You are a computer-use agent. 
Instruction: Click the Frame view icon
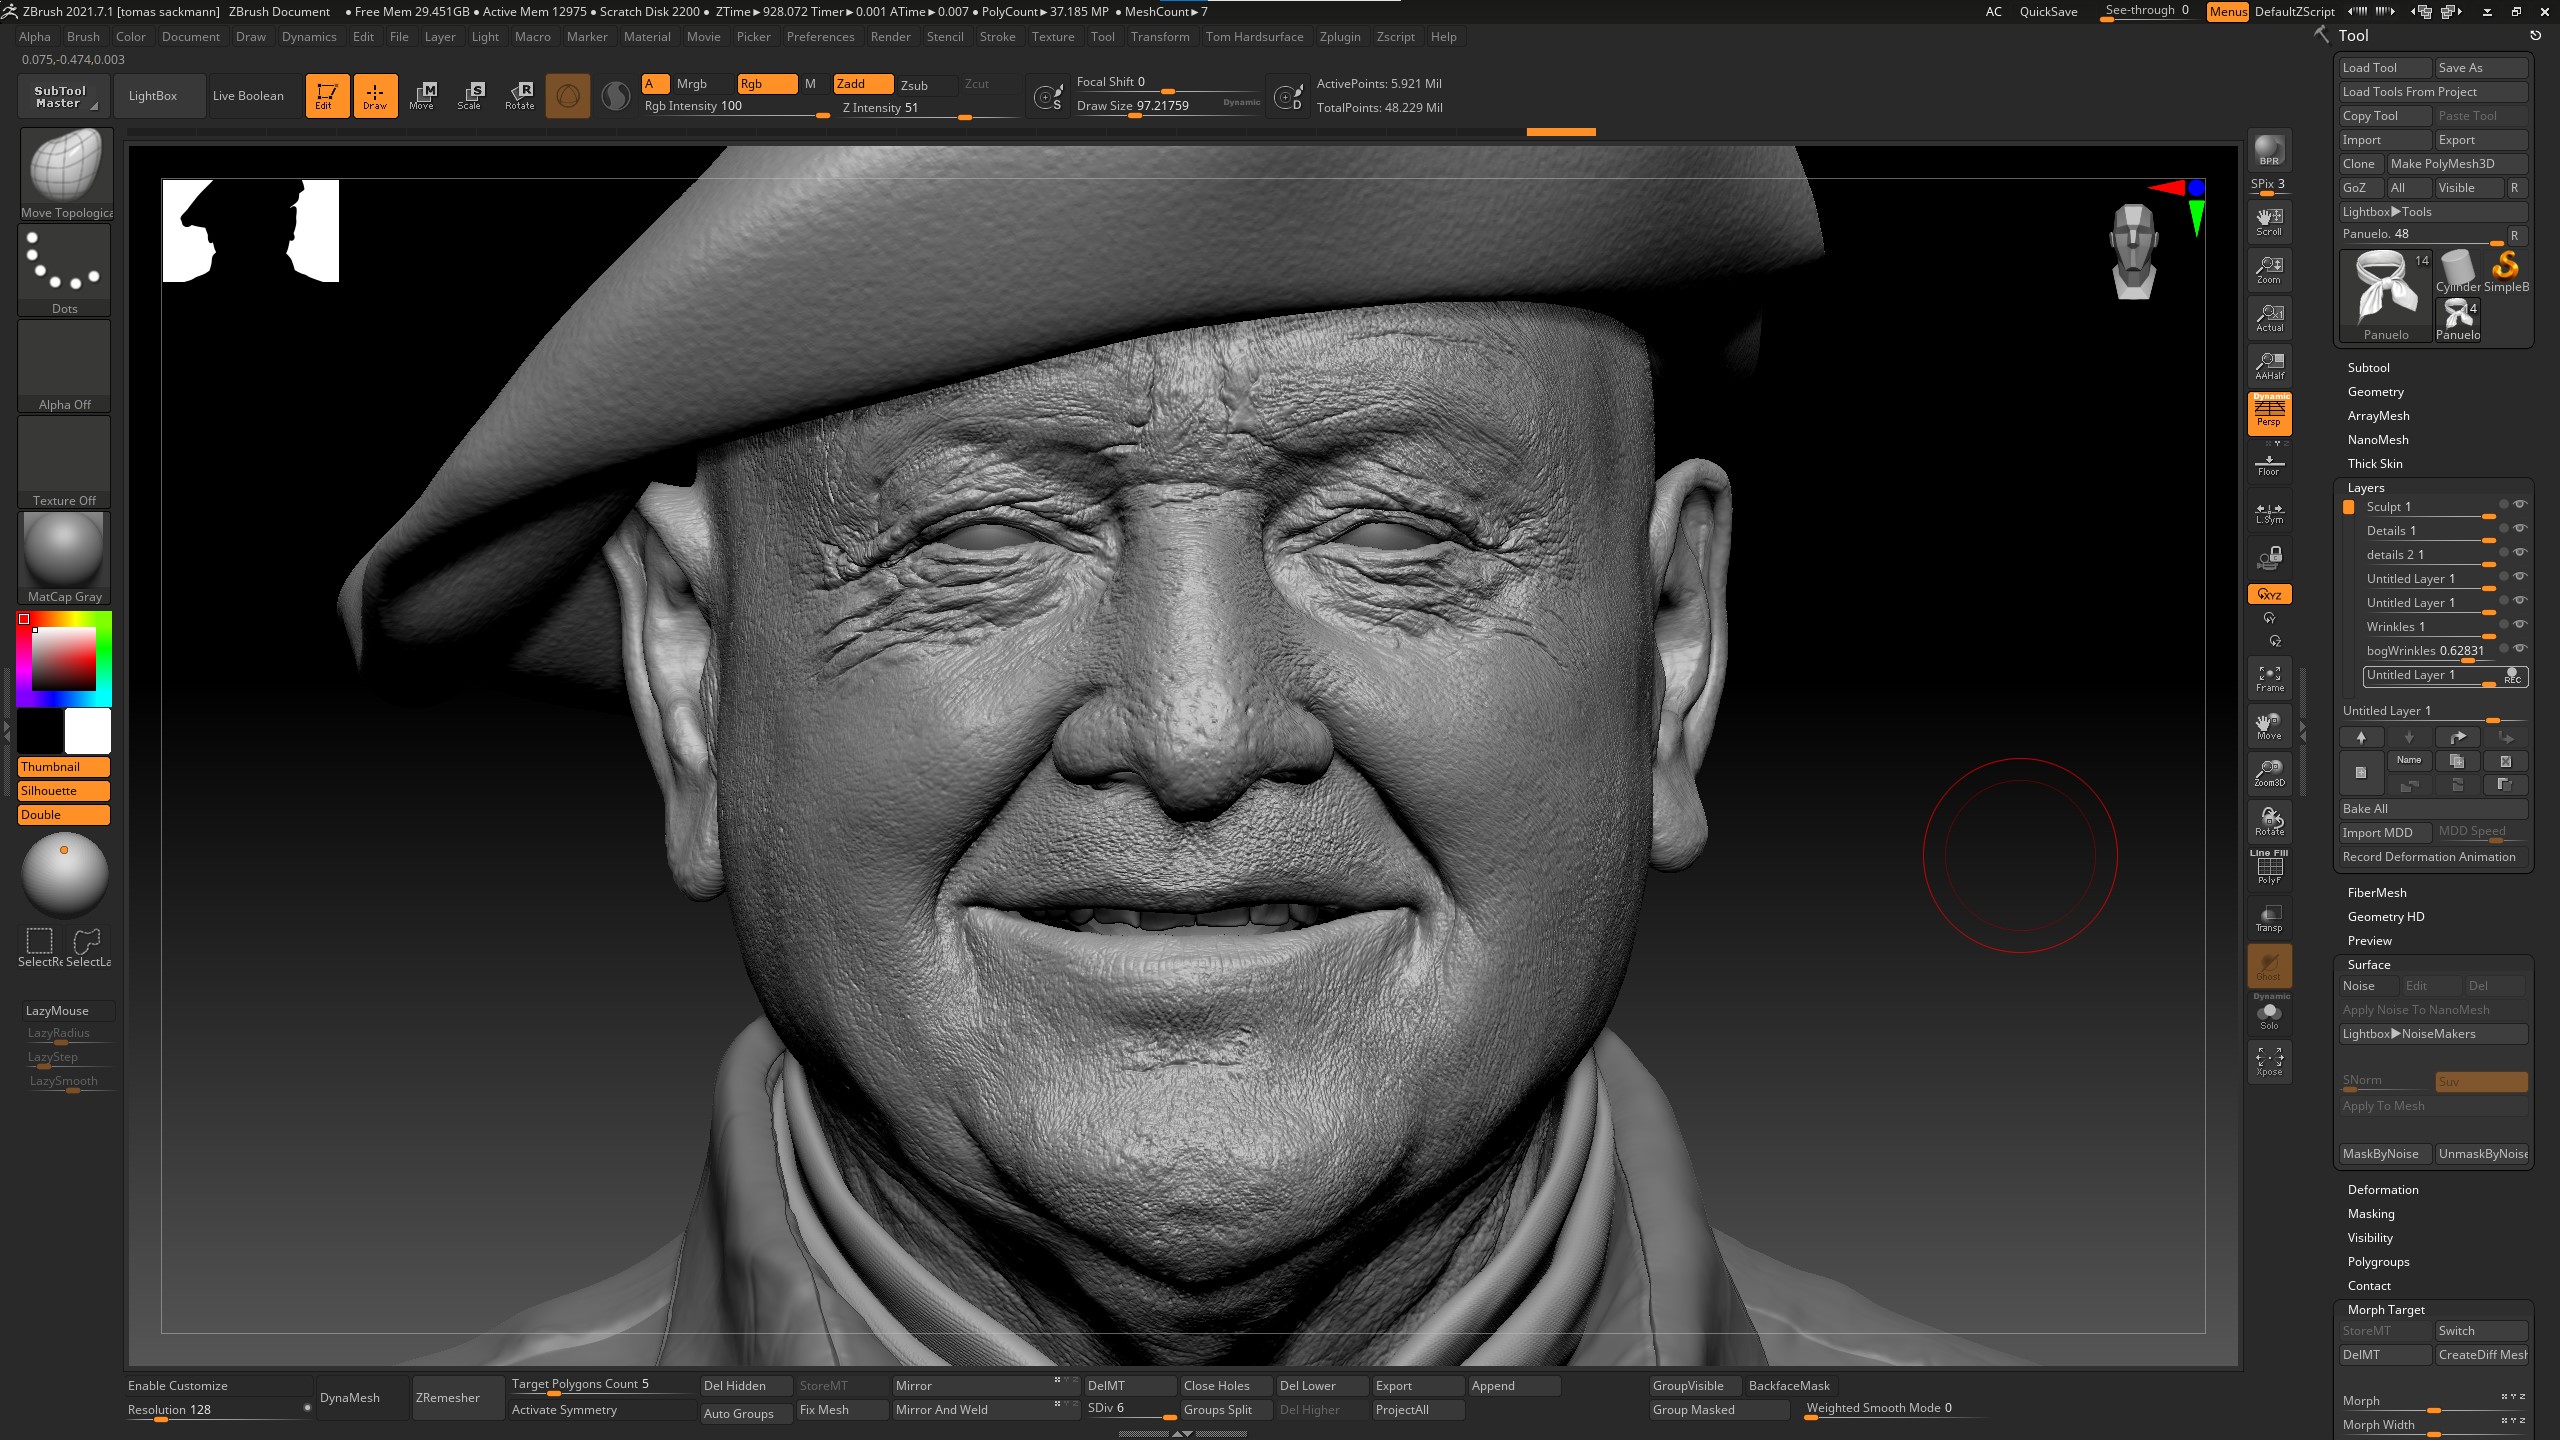coord(2269,678)
